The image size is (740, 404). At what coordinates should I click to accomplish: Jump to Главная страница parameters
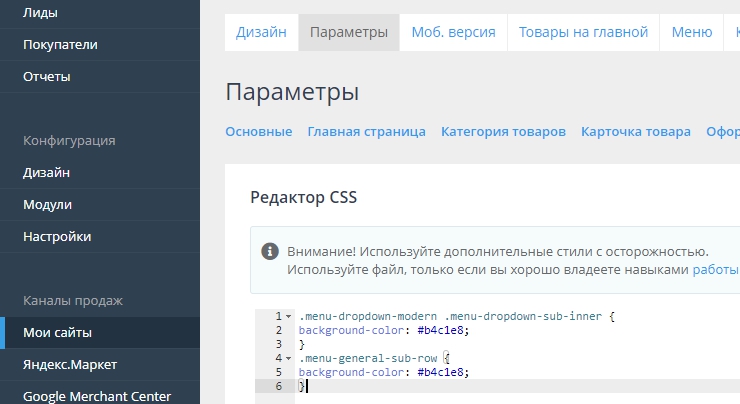(366, 131)
